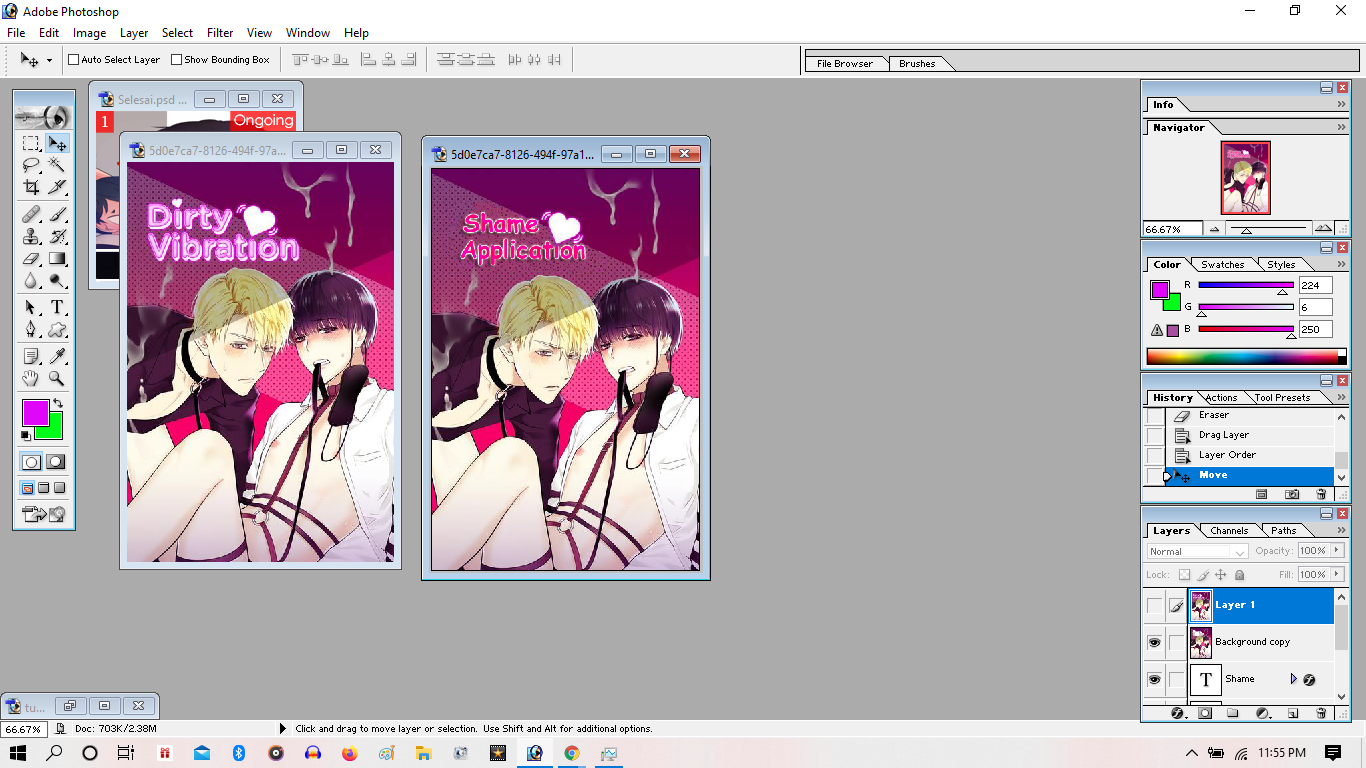Create a new layer set folder
Screen dimensions: 1366x768
click(x=1233, y=713)
